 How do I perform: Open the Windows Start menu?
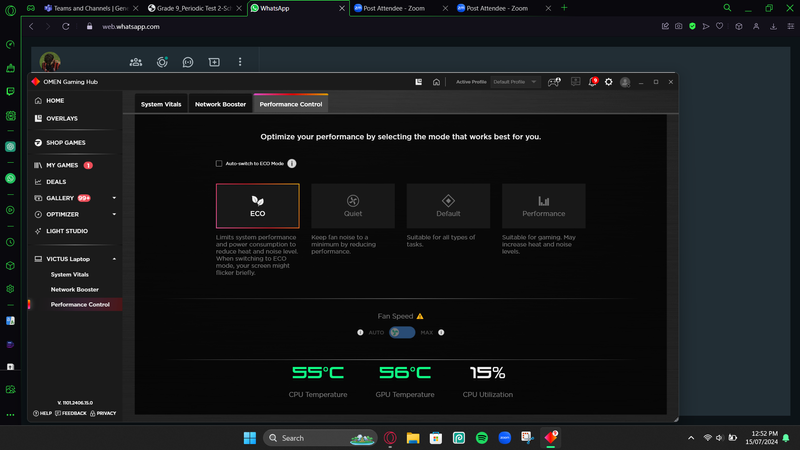pos(250,438)
